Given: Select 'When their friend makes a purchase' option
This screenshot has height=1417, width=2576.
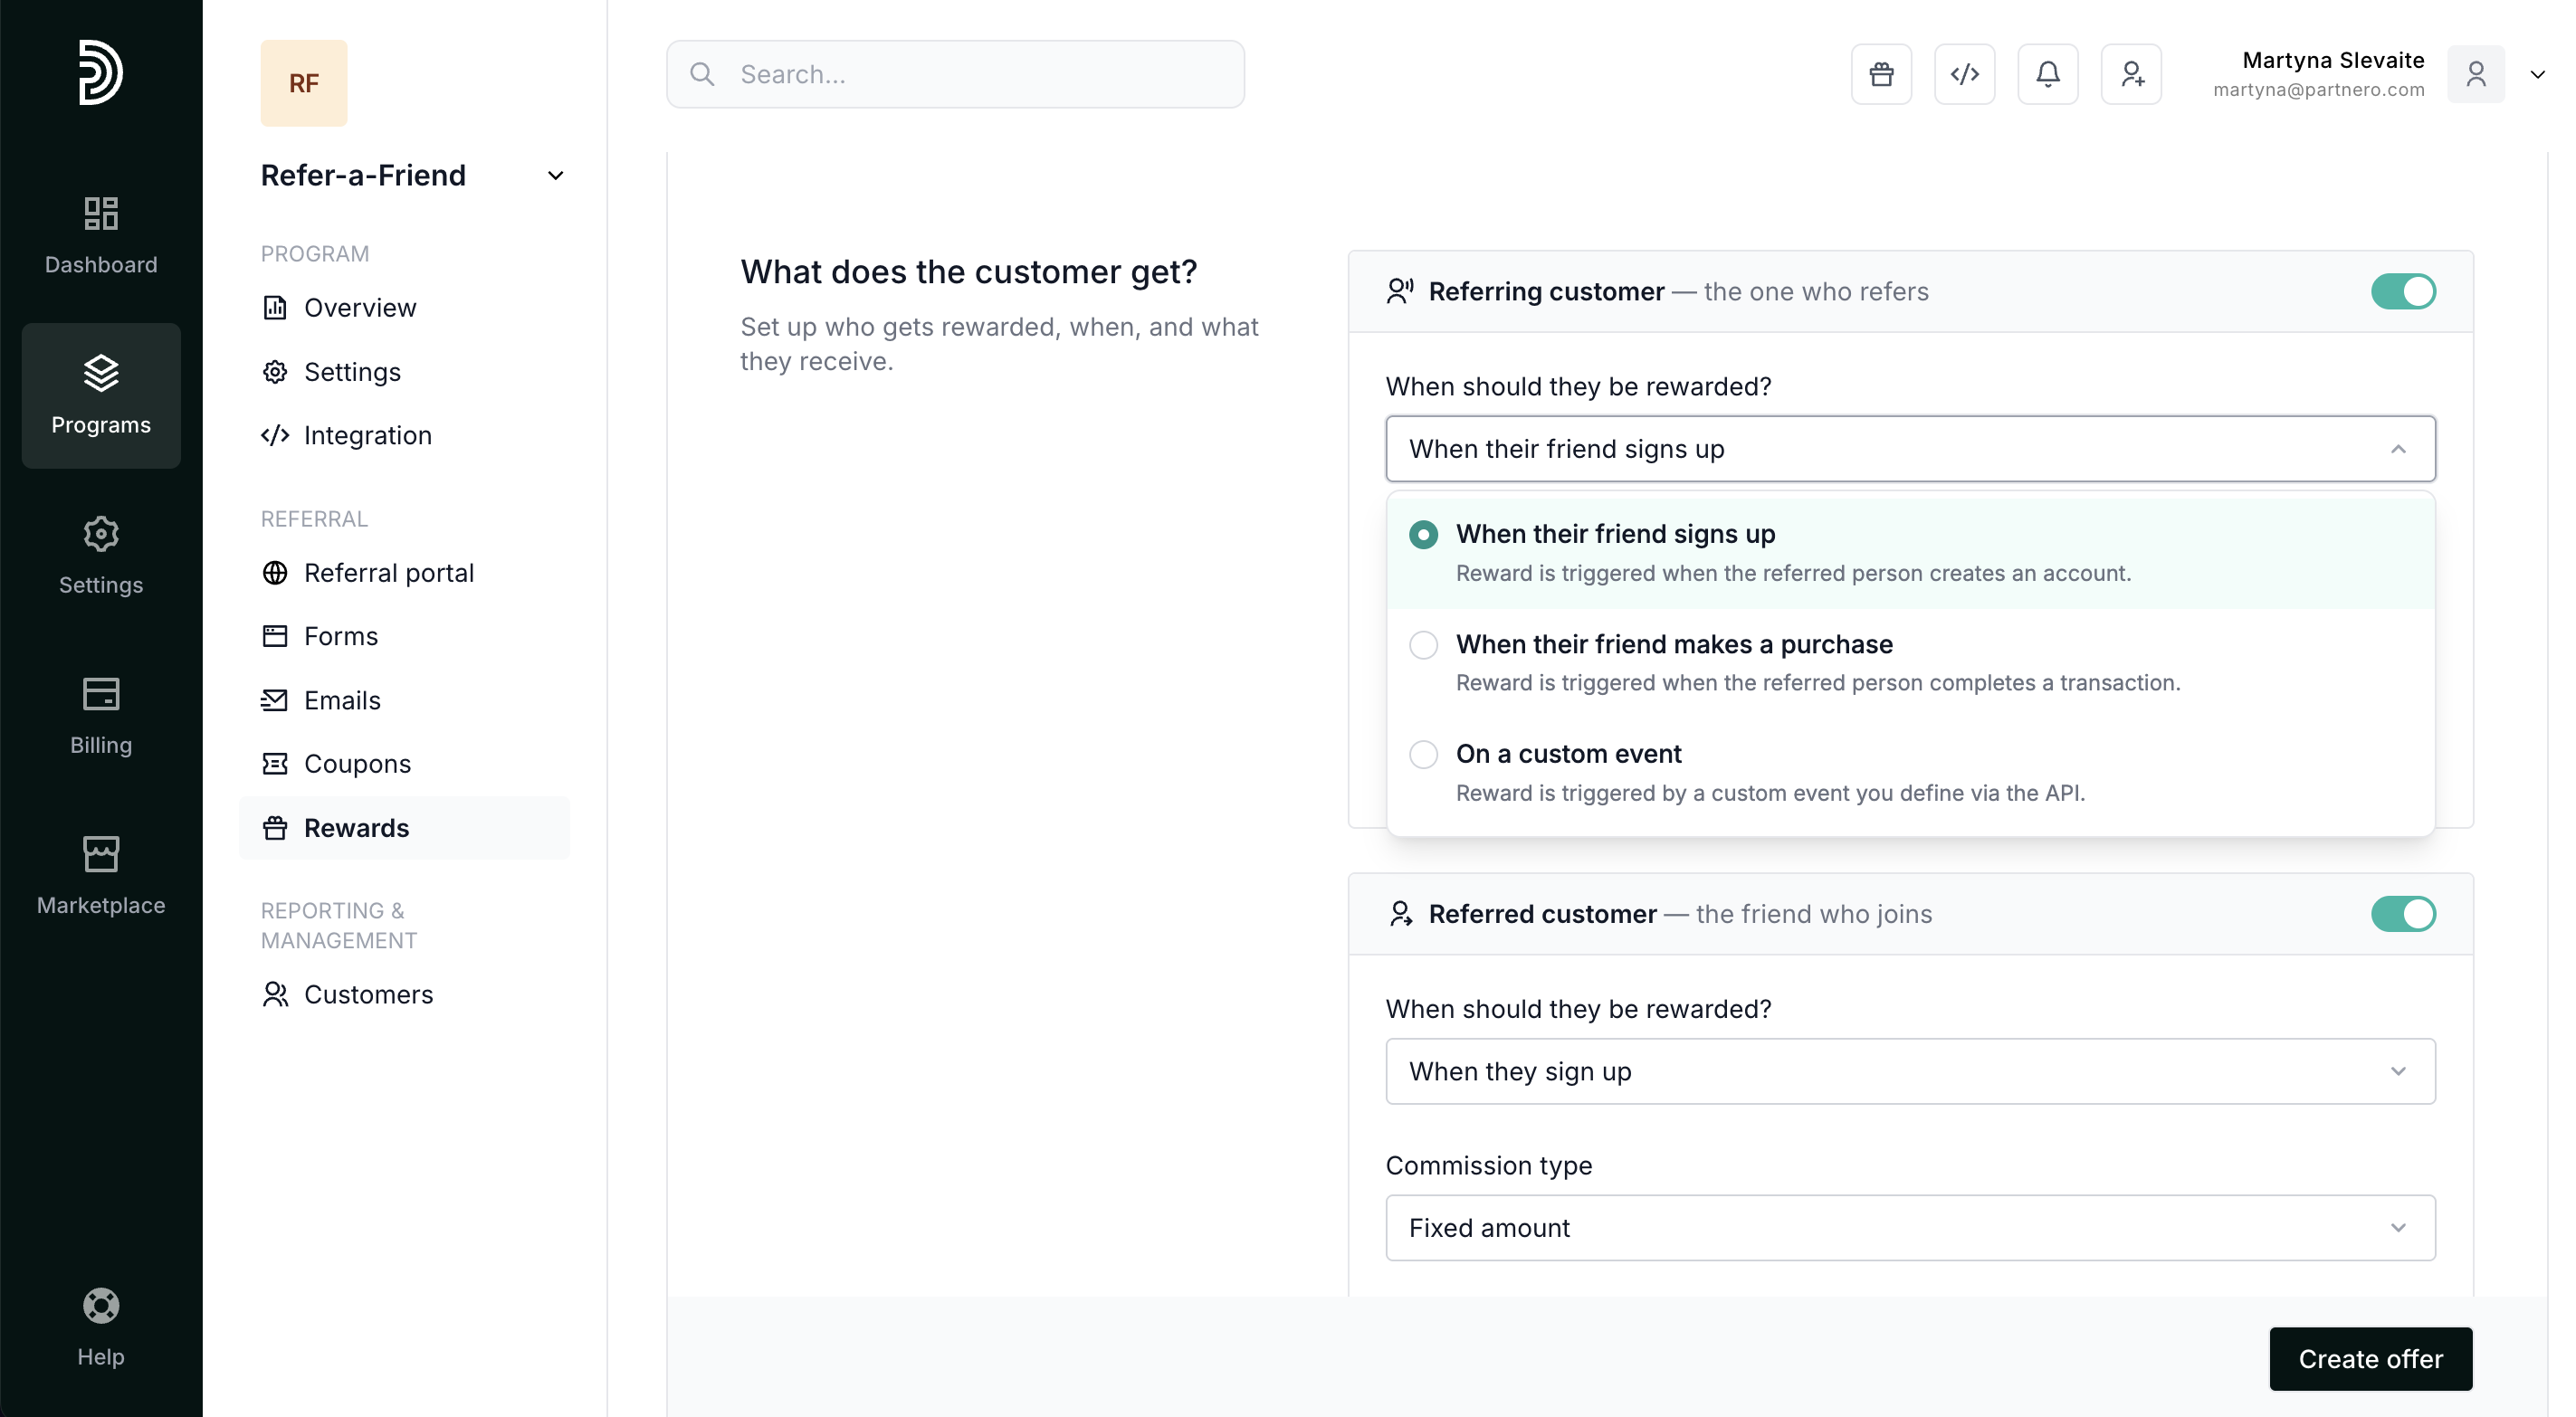Looking at the screenshot, I should [1673, 644].
